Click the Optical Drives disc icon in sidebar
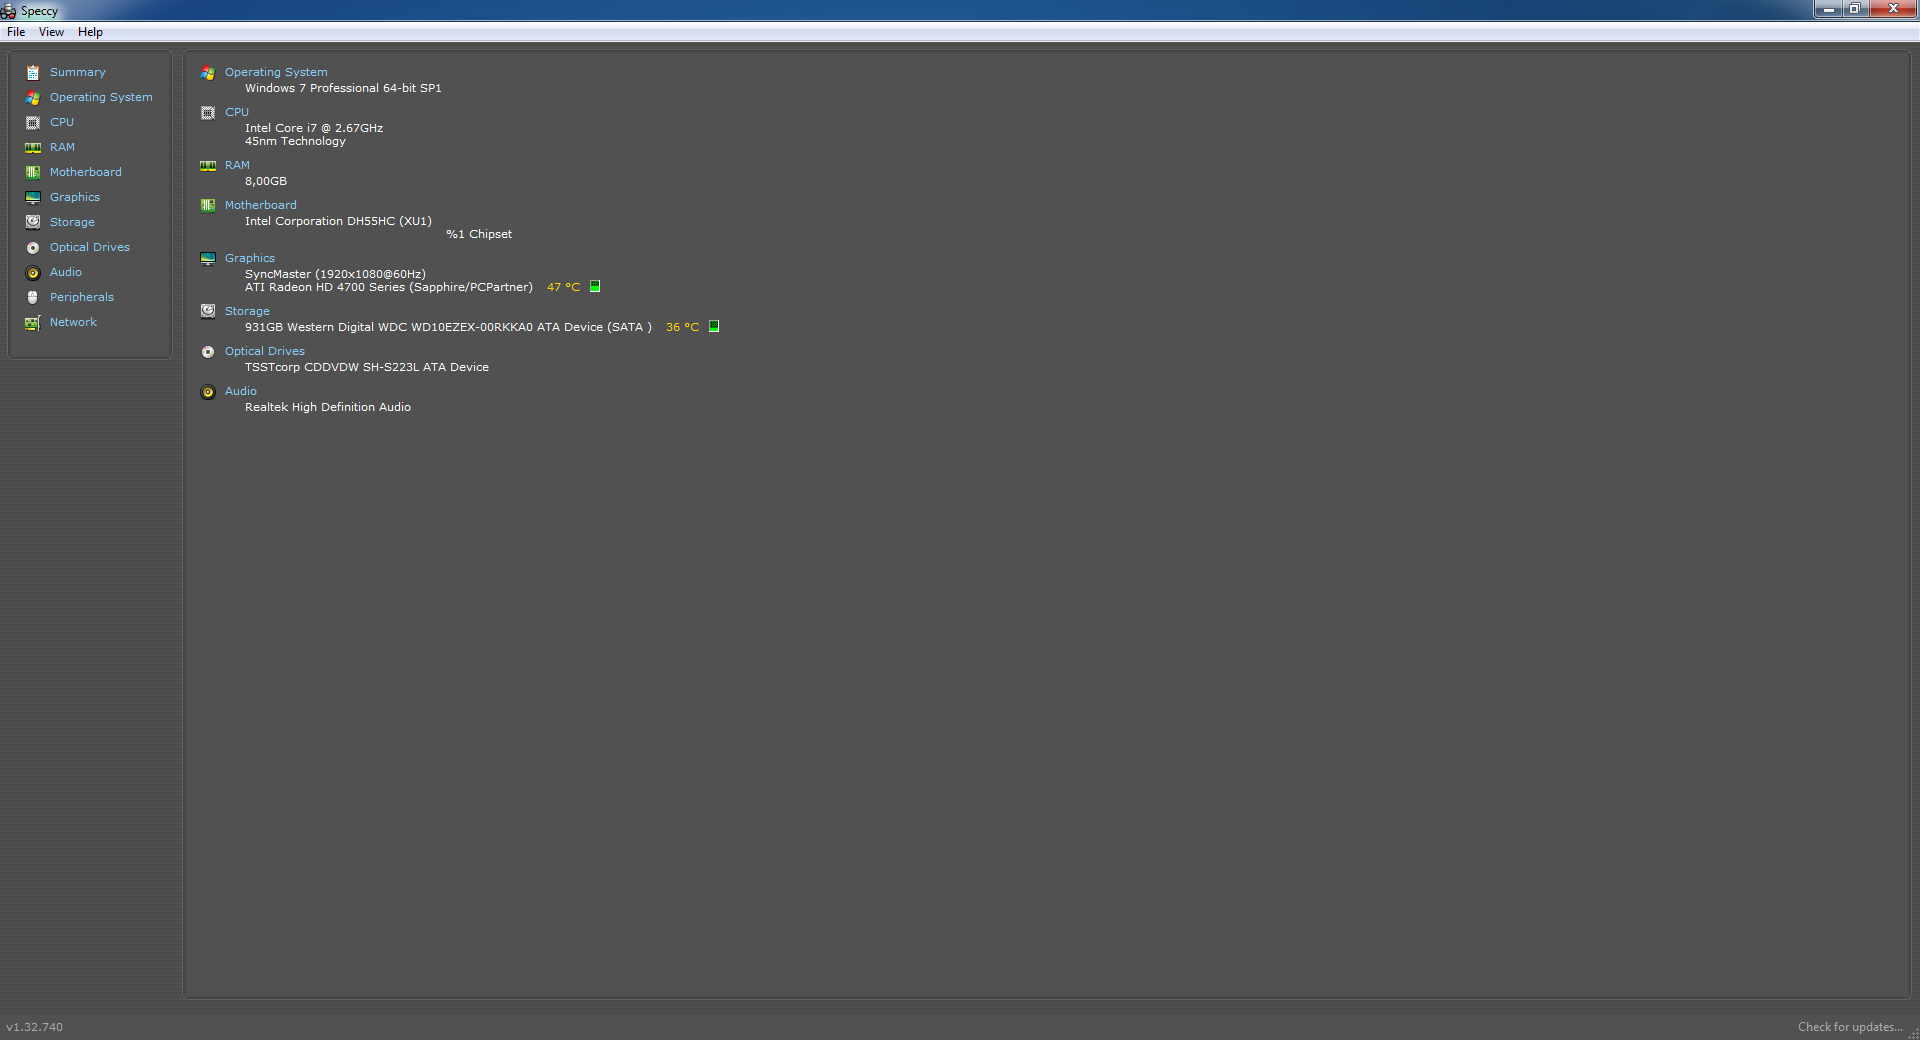1920x1040 pixels. 33,247
